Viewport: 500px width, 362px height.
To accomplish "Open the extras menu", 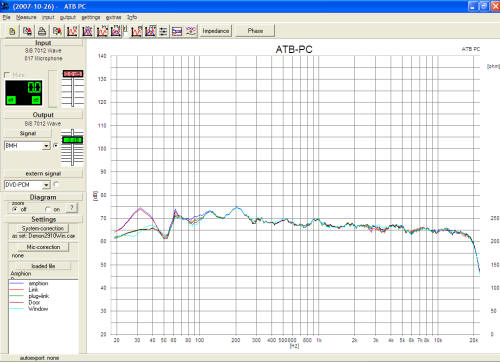I will click(113, 17).
